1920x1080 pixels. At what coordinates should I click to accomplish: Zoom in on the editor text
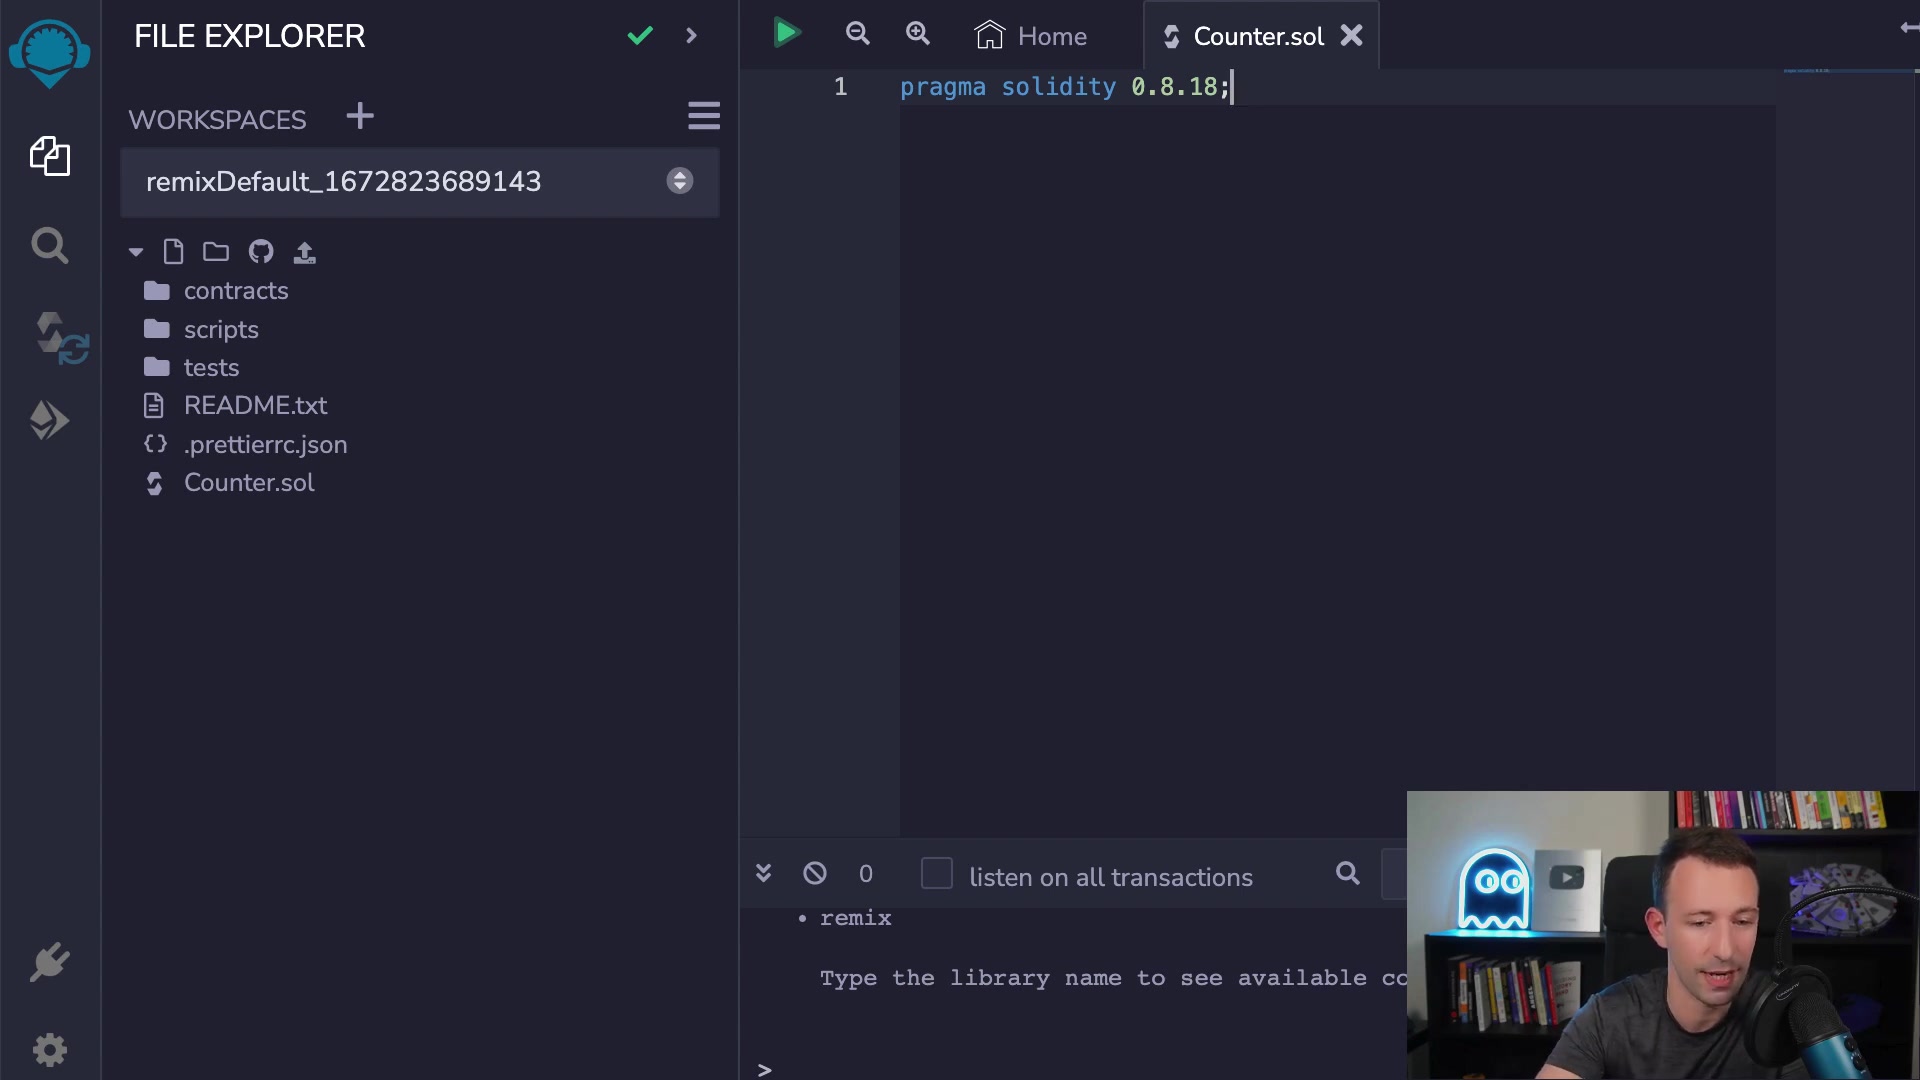pyautogui.click(x=918, y=33)
